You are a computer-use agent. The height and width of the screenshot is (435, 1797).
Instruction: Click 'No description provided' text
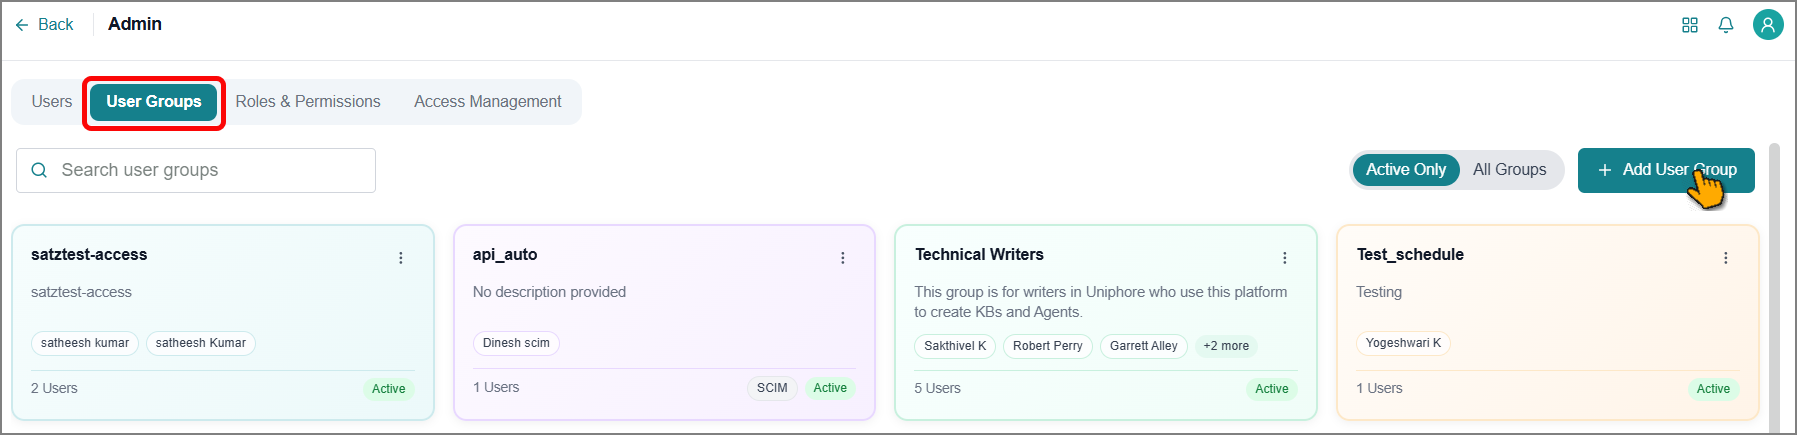coord(549,292)
